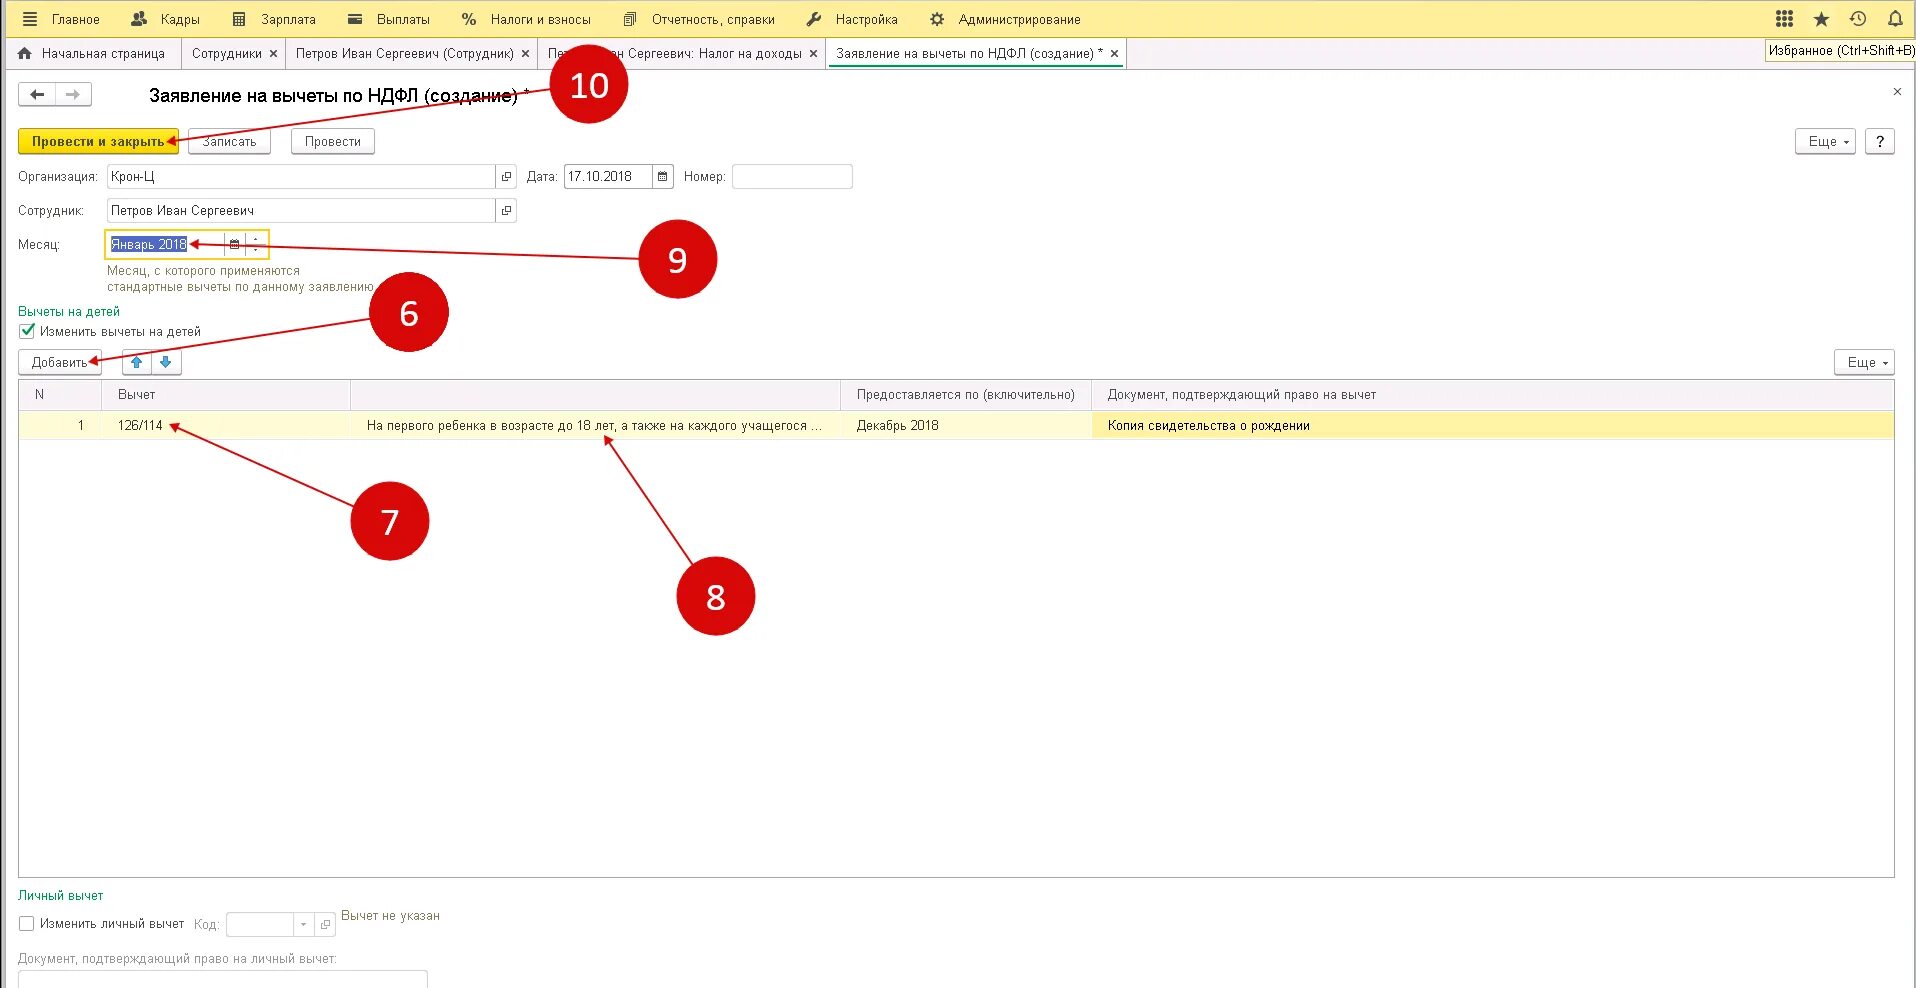Expand the top Еще dropdown
1916x988 pixels.
tap(1825, 141)
